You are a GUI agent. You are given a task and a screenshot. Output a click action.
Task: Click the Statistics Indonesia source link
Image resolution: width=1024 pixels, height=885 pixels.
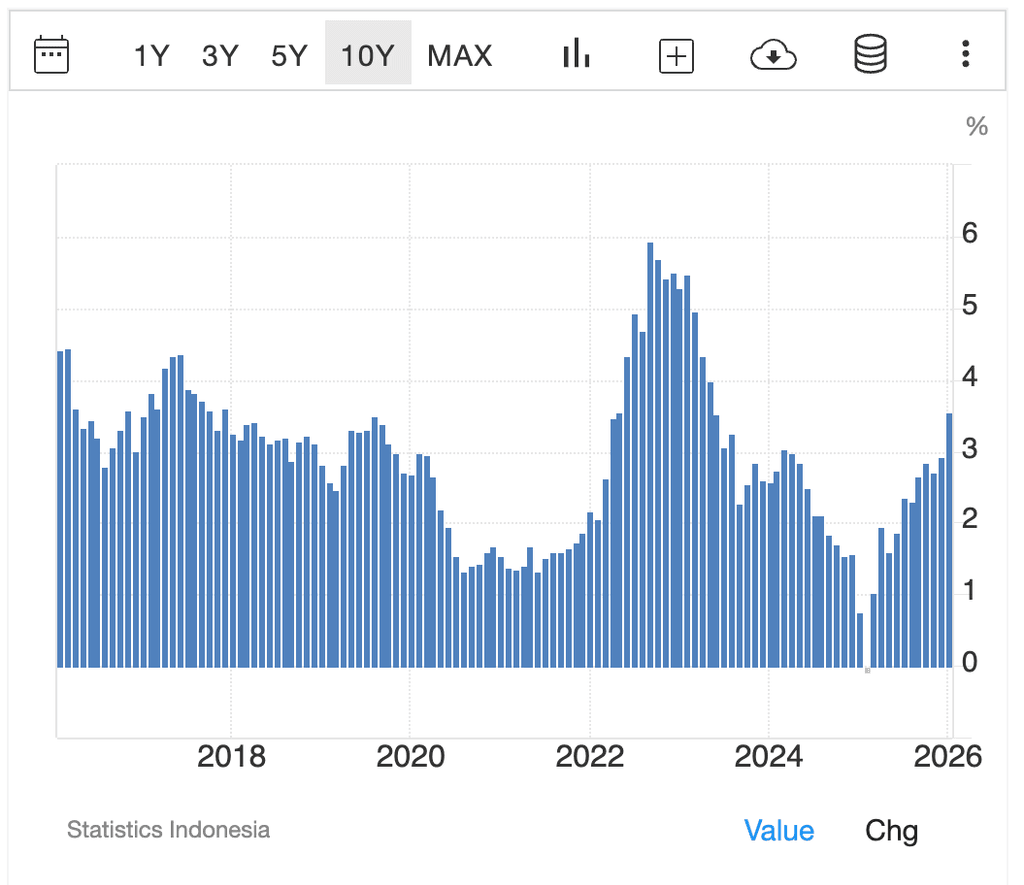coord(168,829)
